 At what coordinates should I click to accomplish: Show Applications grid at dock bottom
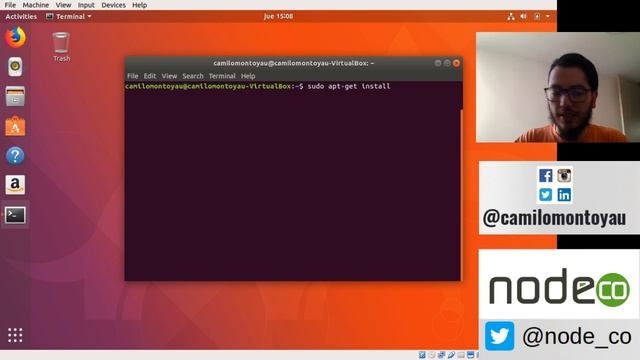pyautogui.click(x=15, y=335)
